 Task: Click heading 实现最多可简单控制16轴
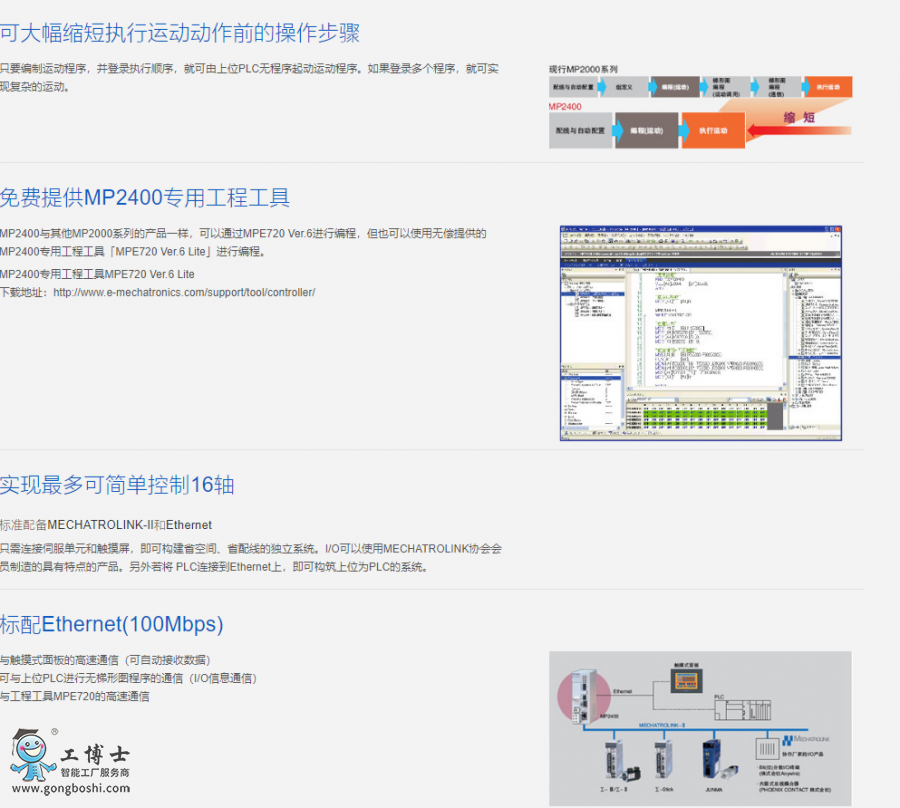[117, 485]
